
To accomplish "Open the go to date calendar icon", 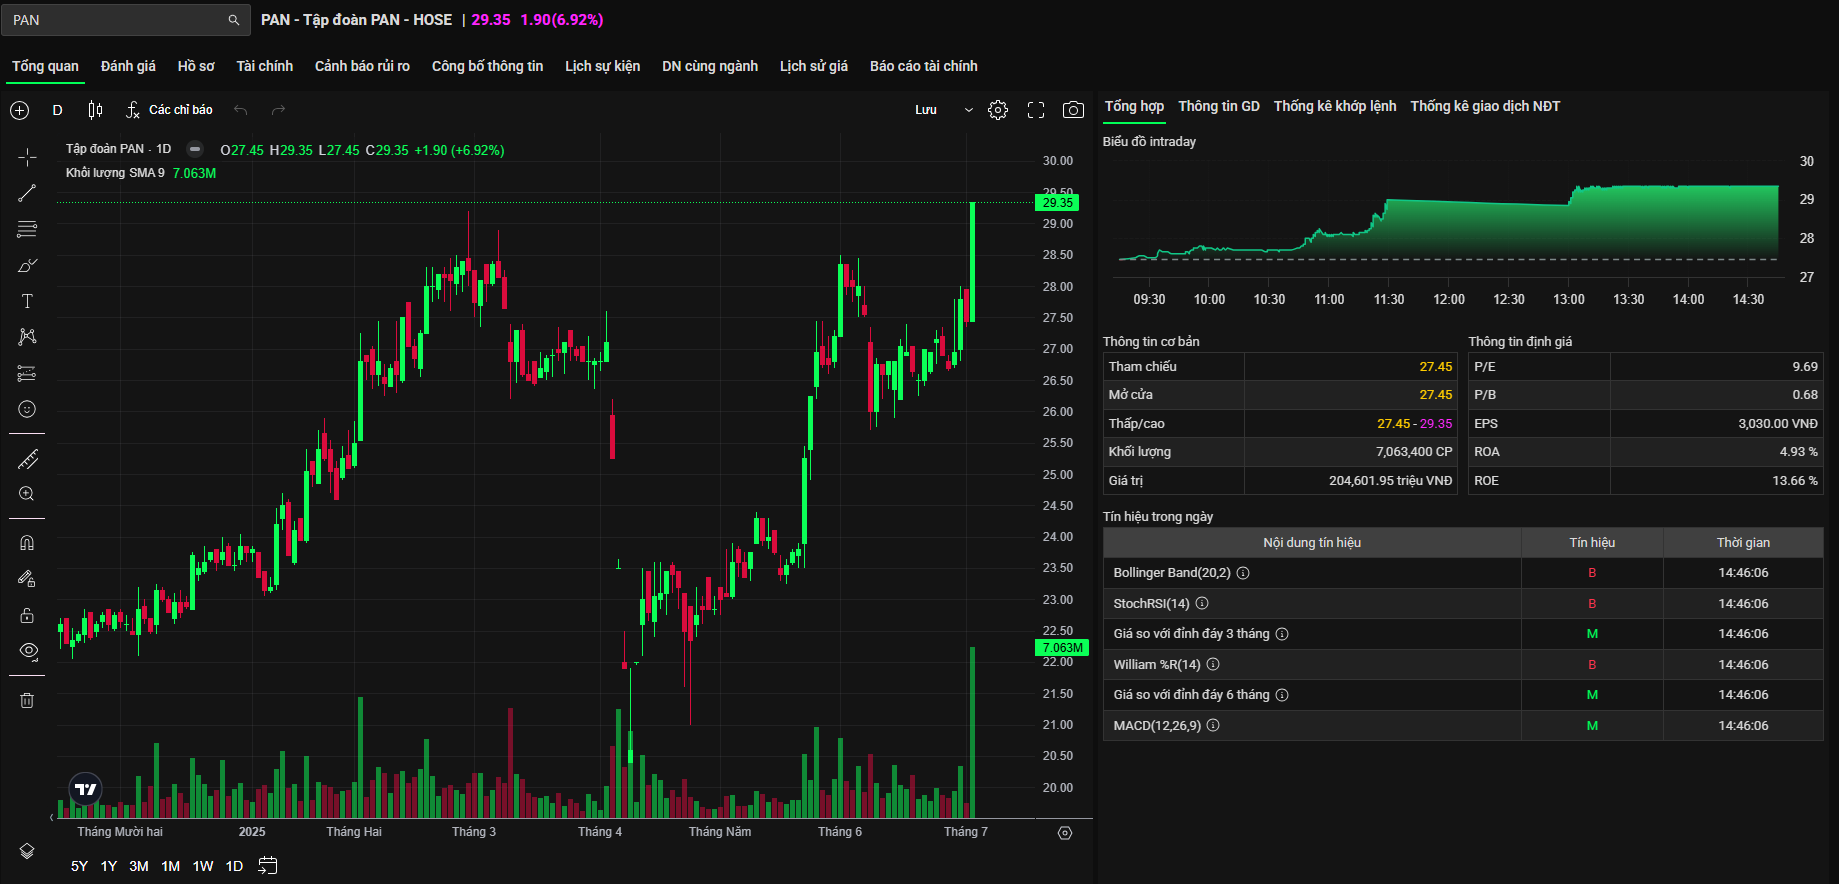I will pyautogui.click(x=267, y=866).
